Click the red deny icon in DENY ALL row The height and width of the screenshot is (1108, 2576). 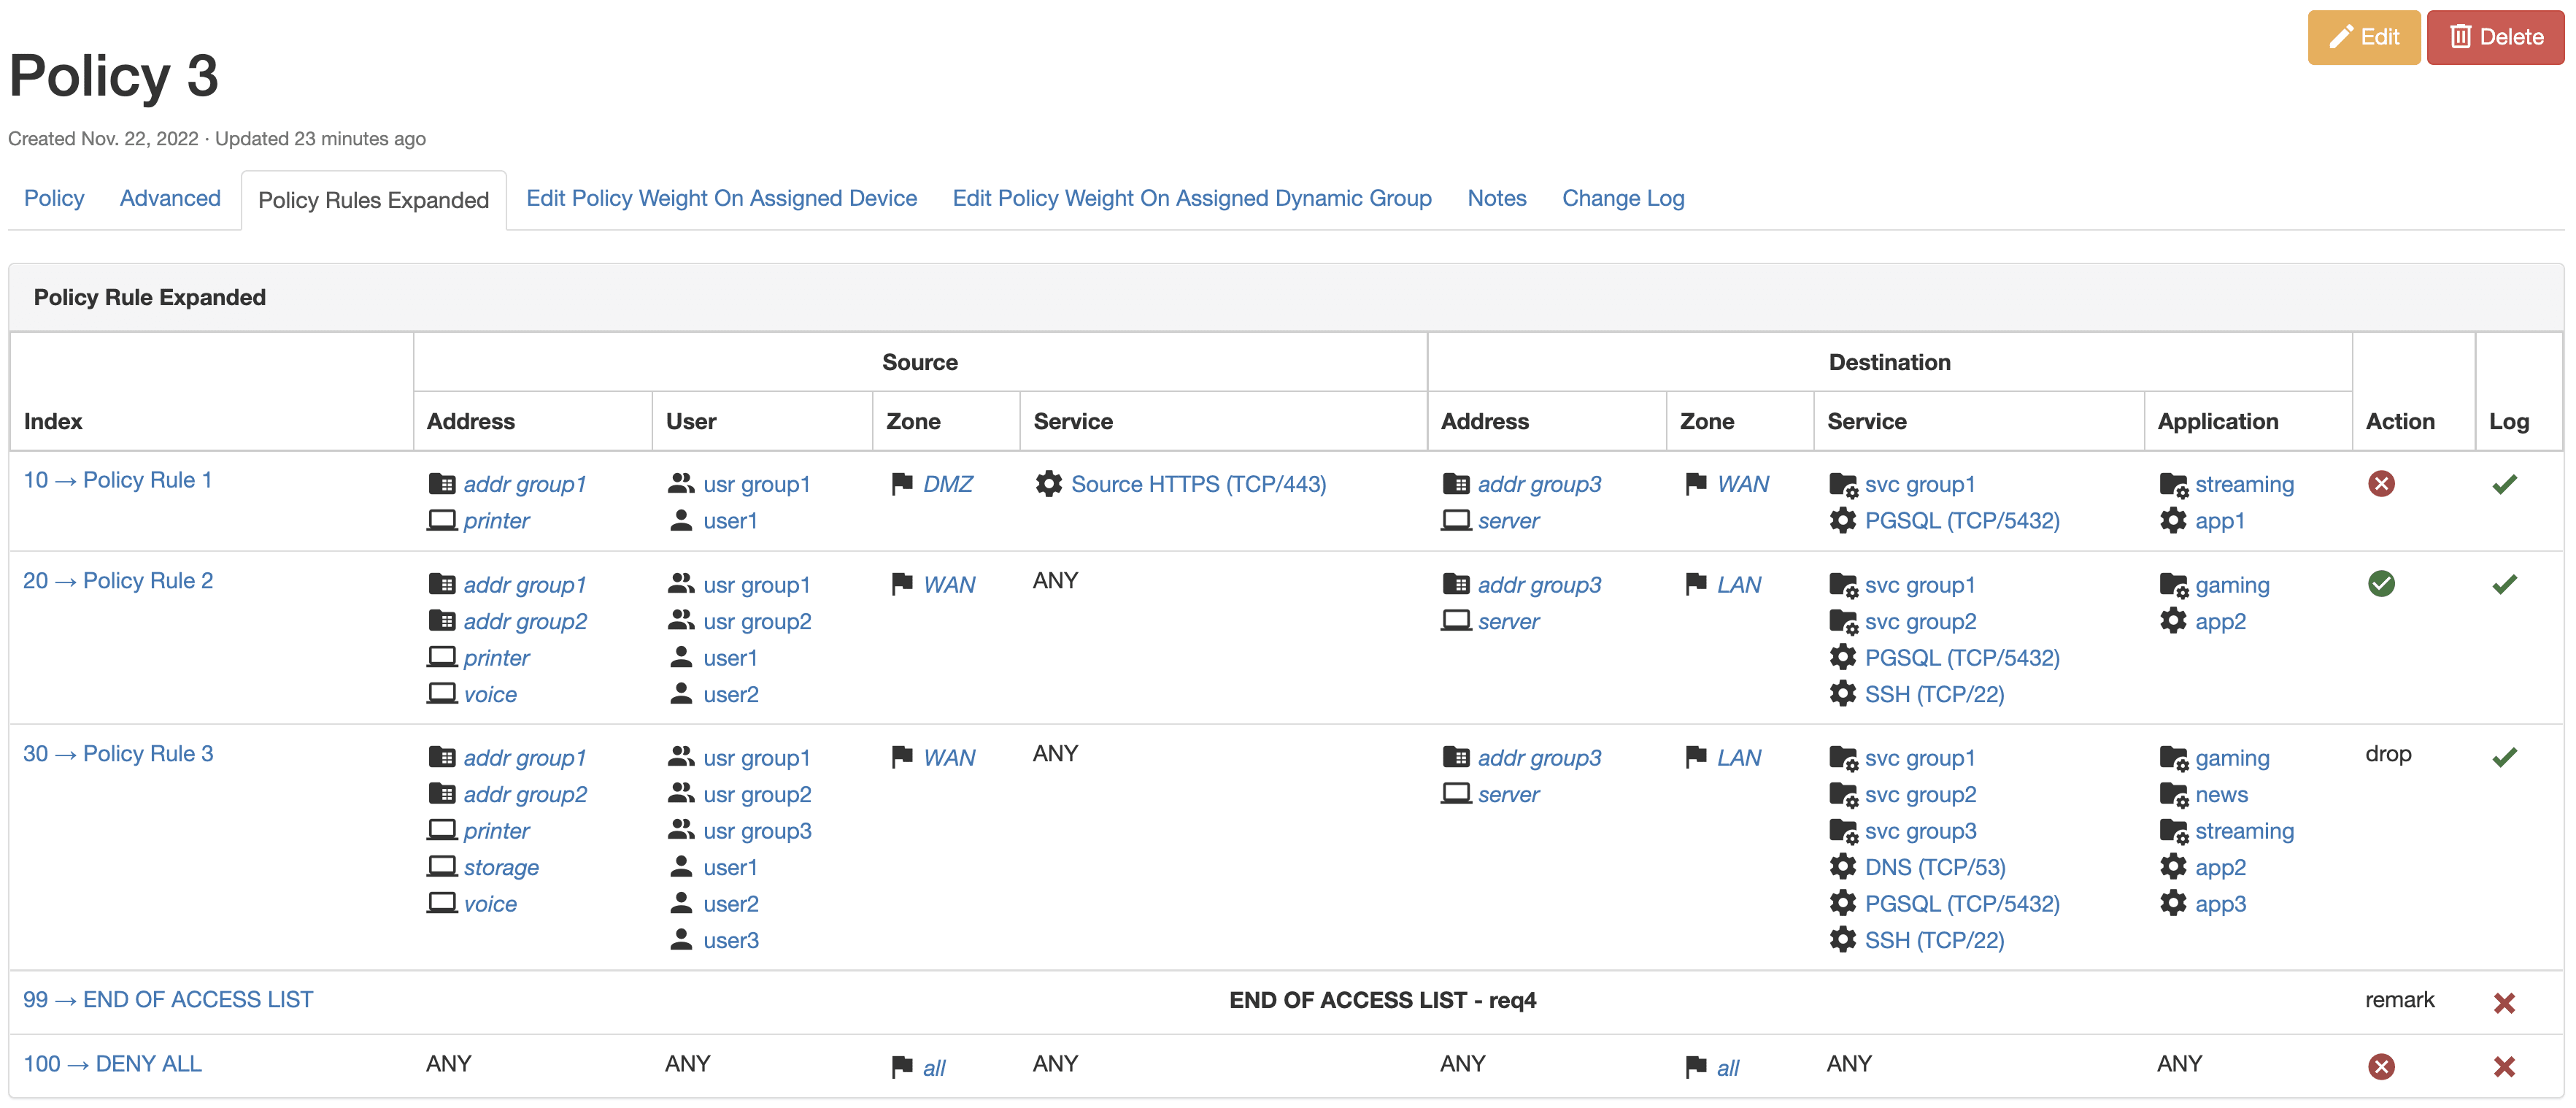point(2381,1066)
